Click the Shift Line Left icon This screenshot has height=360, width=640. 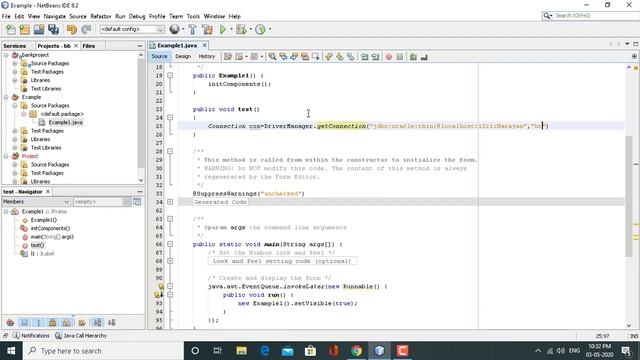pyautogui.click(x=364, y=57)
